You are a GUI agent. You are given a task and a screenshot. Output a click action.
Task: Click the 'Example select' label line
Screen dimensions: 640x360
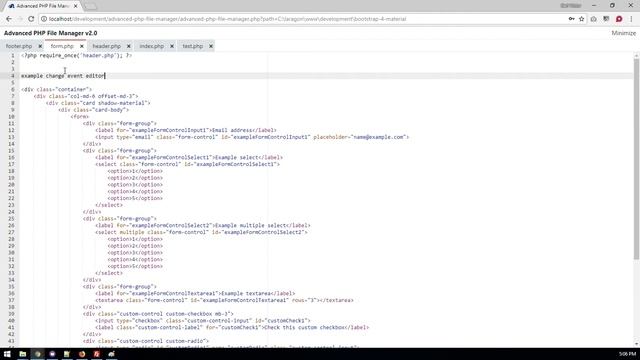click(189, 158)
